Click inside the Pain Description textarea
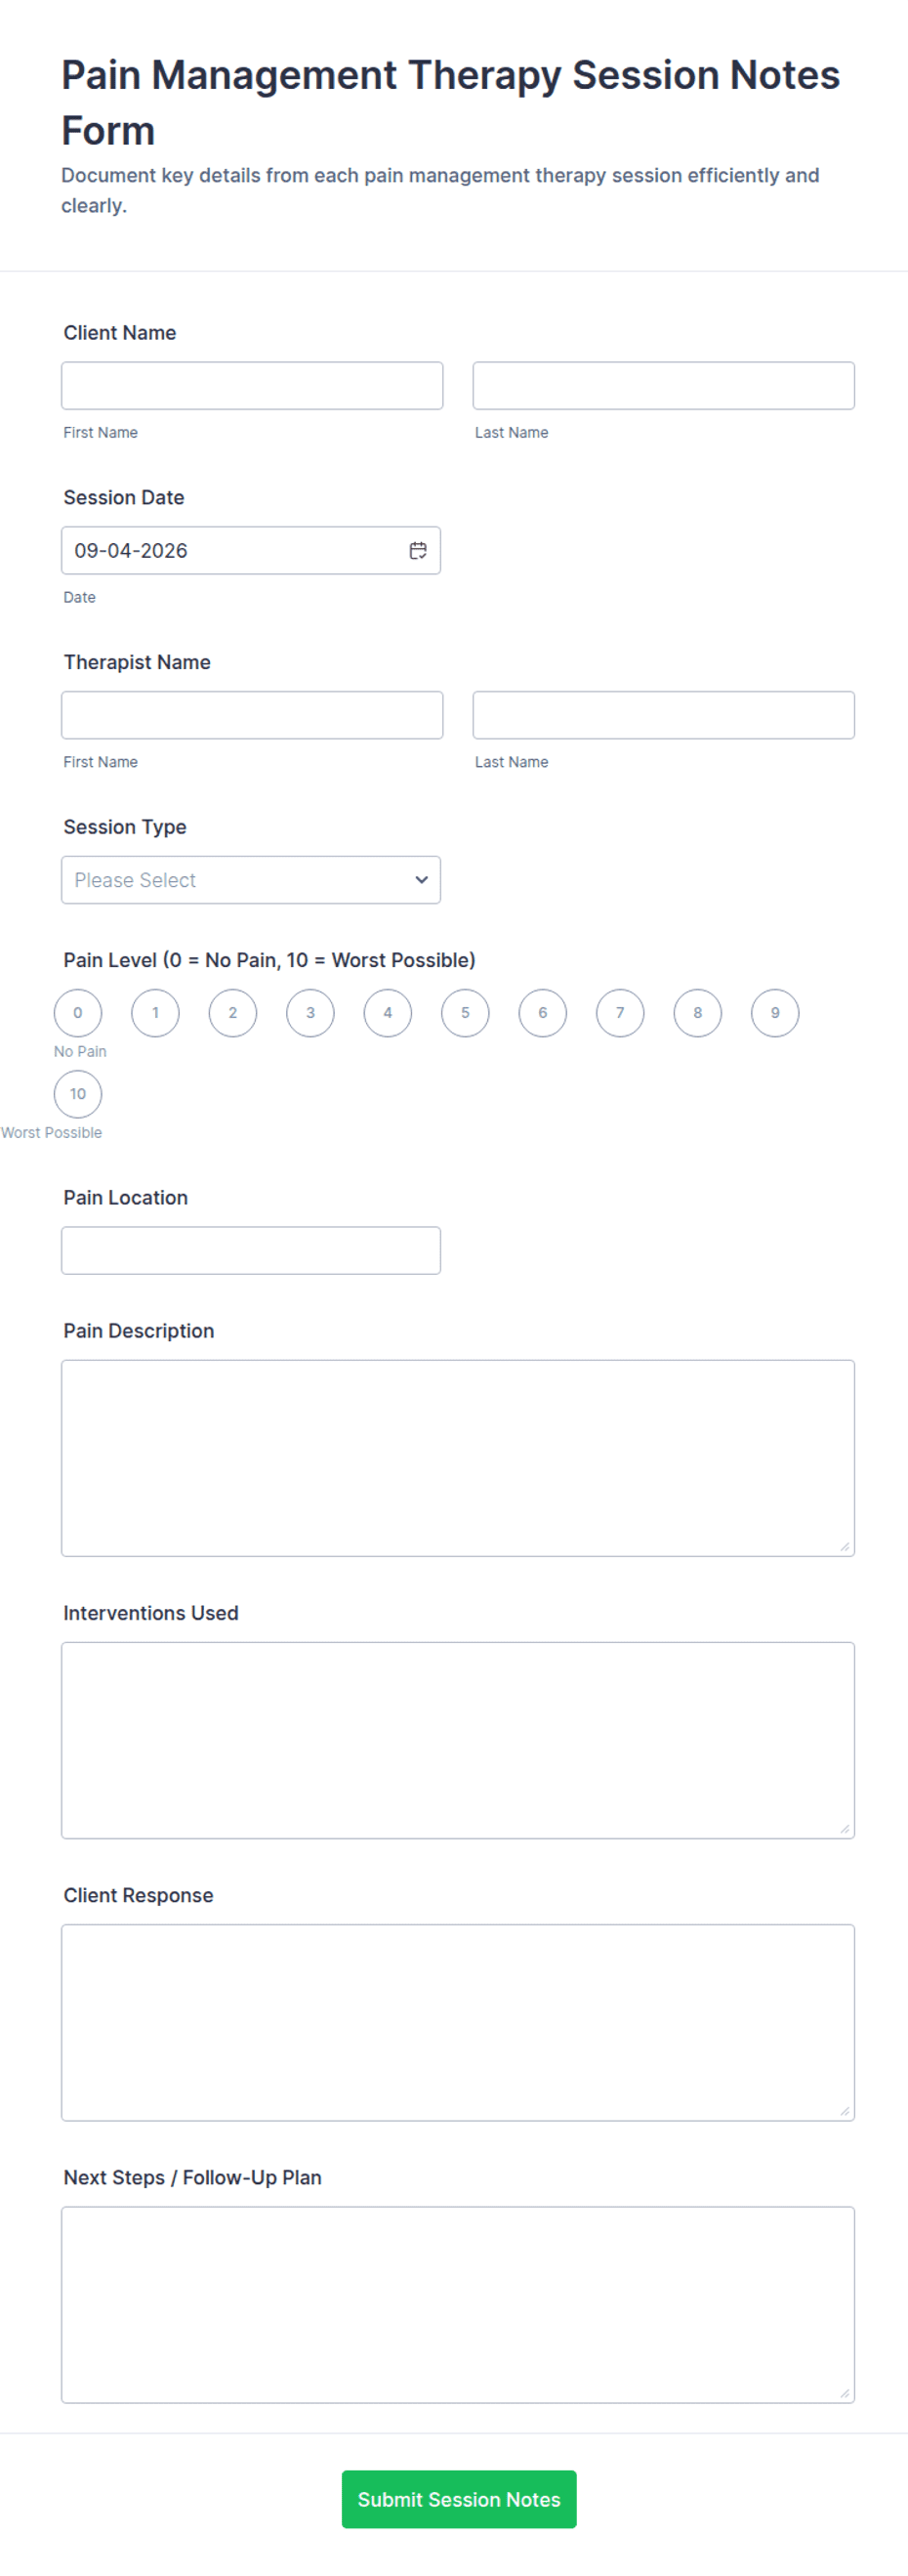Viewport: 908px width, 2576px height. [x=458, y=1458]
